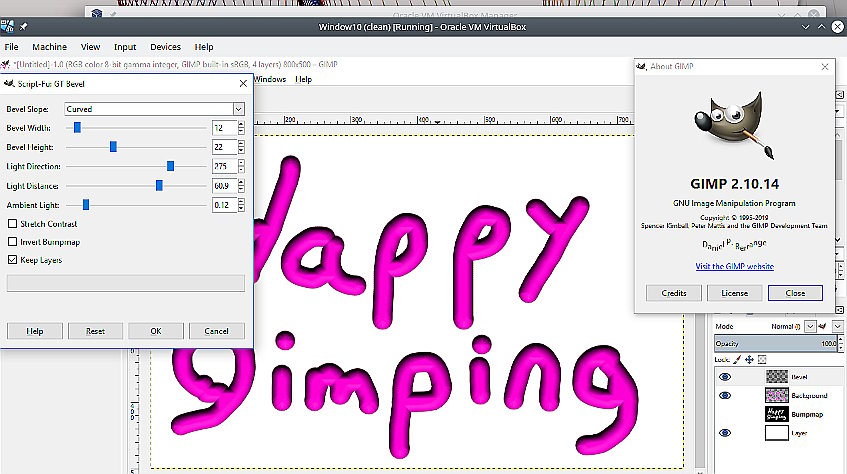Enable the Stretch Contrast checkbox
This screenshot has height=474, width=847.
coord(12,223)
